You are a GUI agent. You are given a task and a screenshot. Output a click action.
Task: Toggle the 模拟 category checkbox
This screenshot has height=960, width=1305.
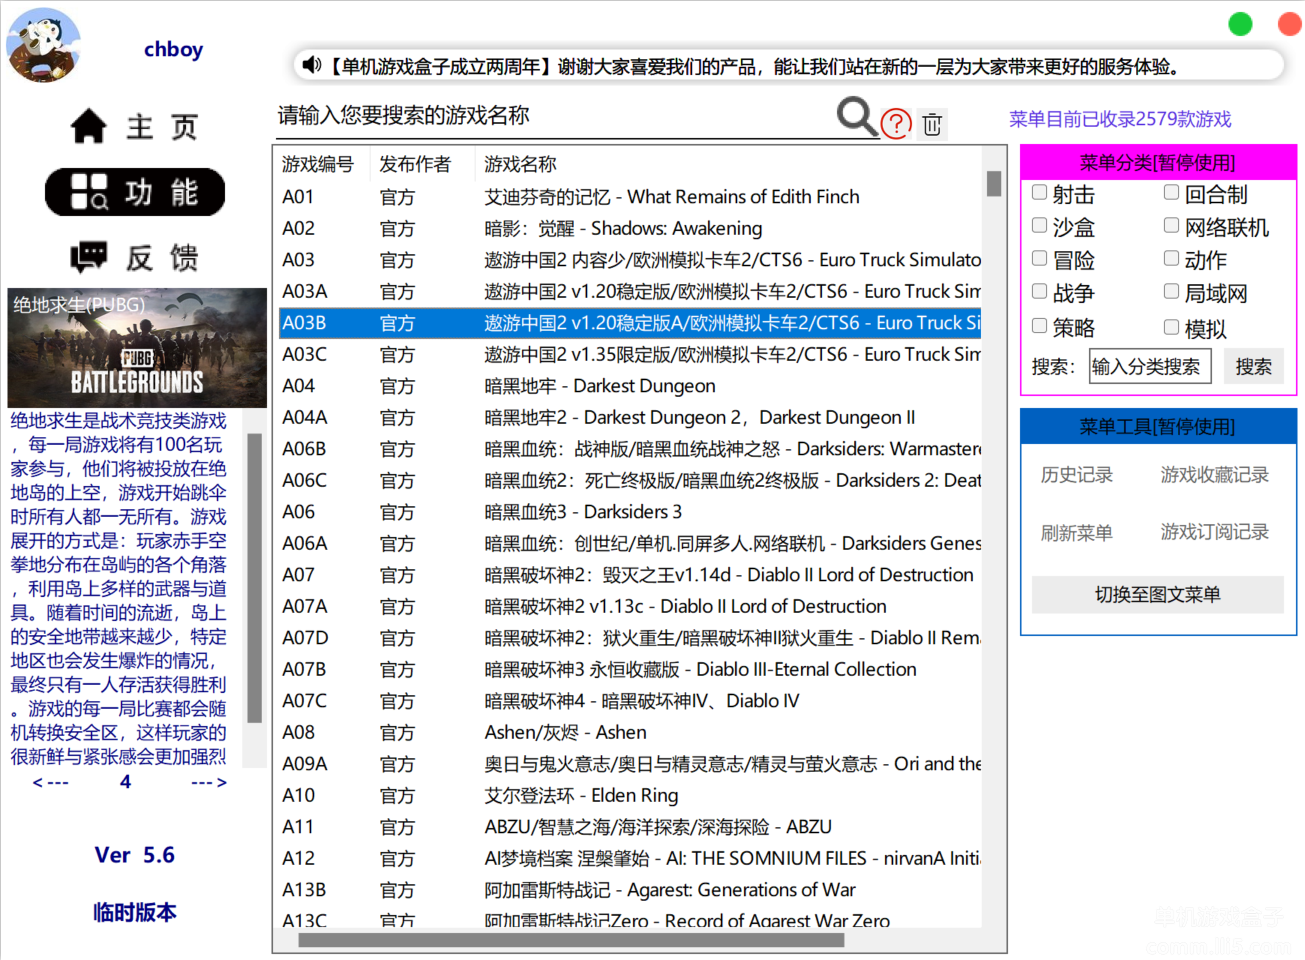coord(1171,326)
